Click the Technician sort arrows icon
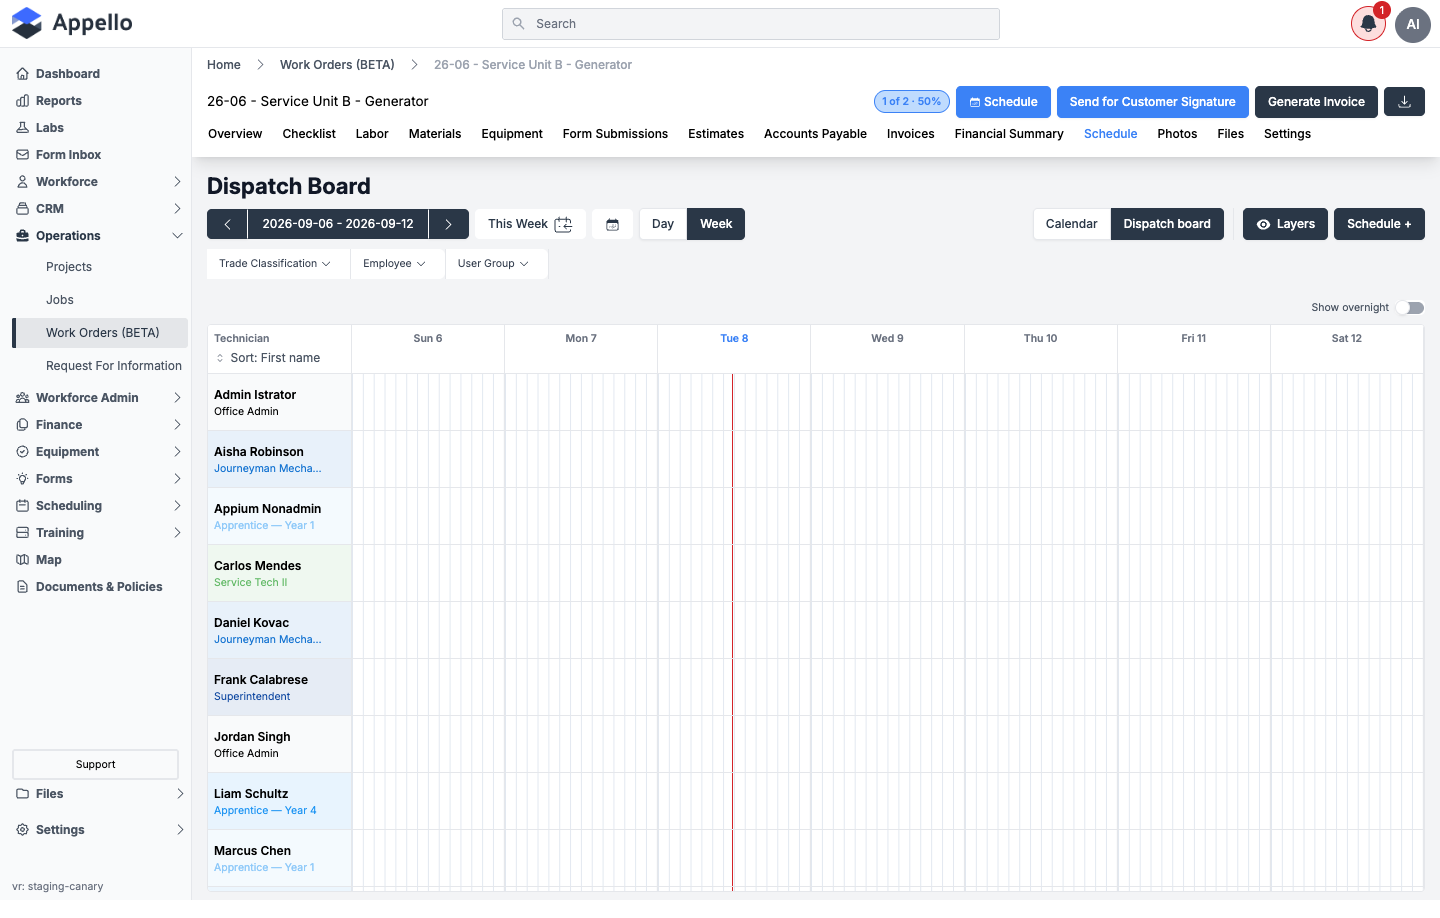This screenshot has width=1440, height=918. 220,358
